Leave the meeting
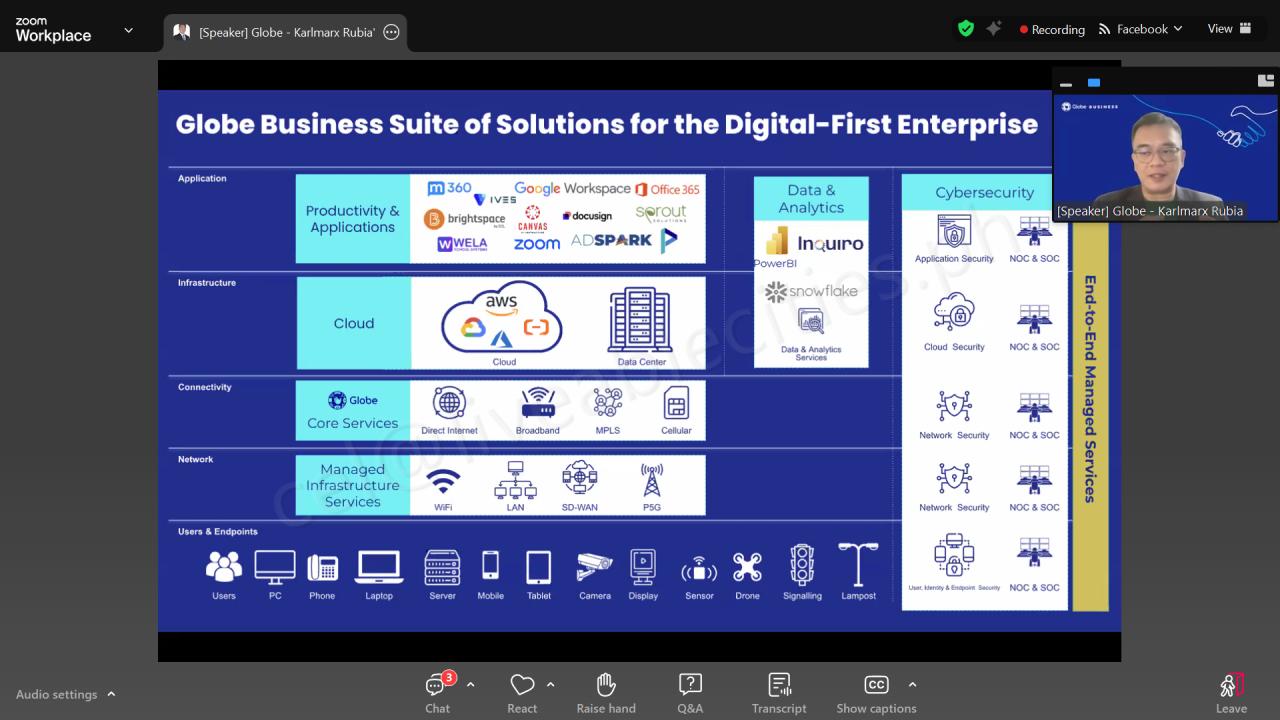This screenshot has height=720, width=1280. coord(1231,693)
